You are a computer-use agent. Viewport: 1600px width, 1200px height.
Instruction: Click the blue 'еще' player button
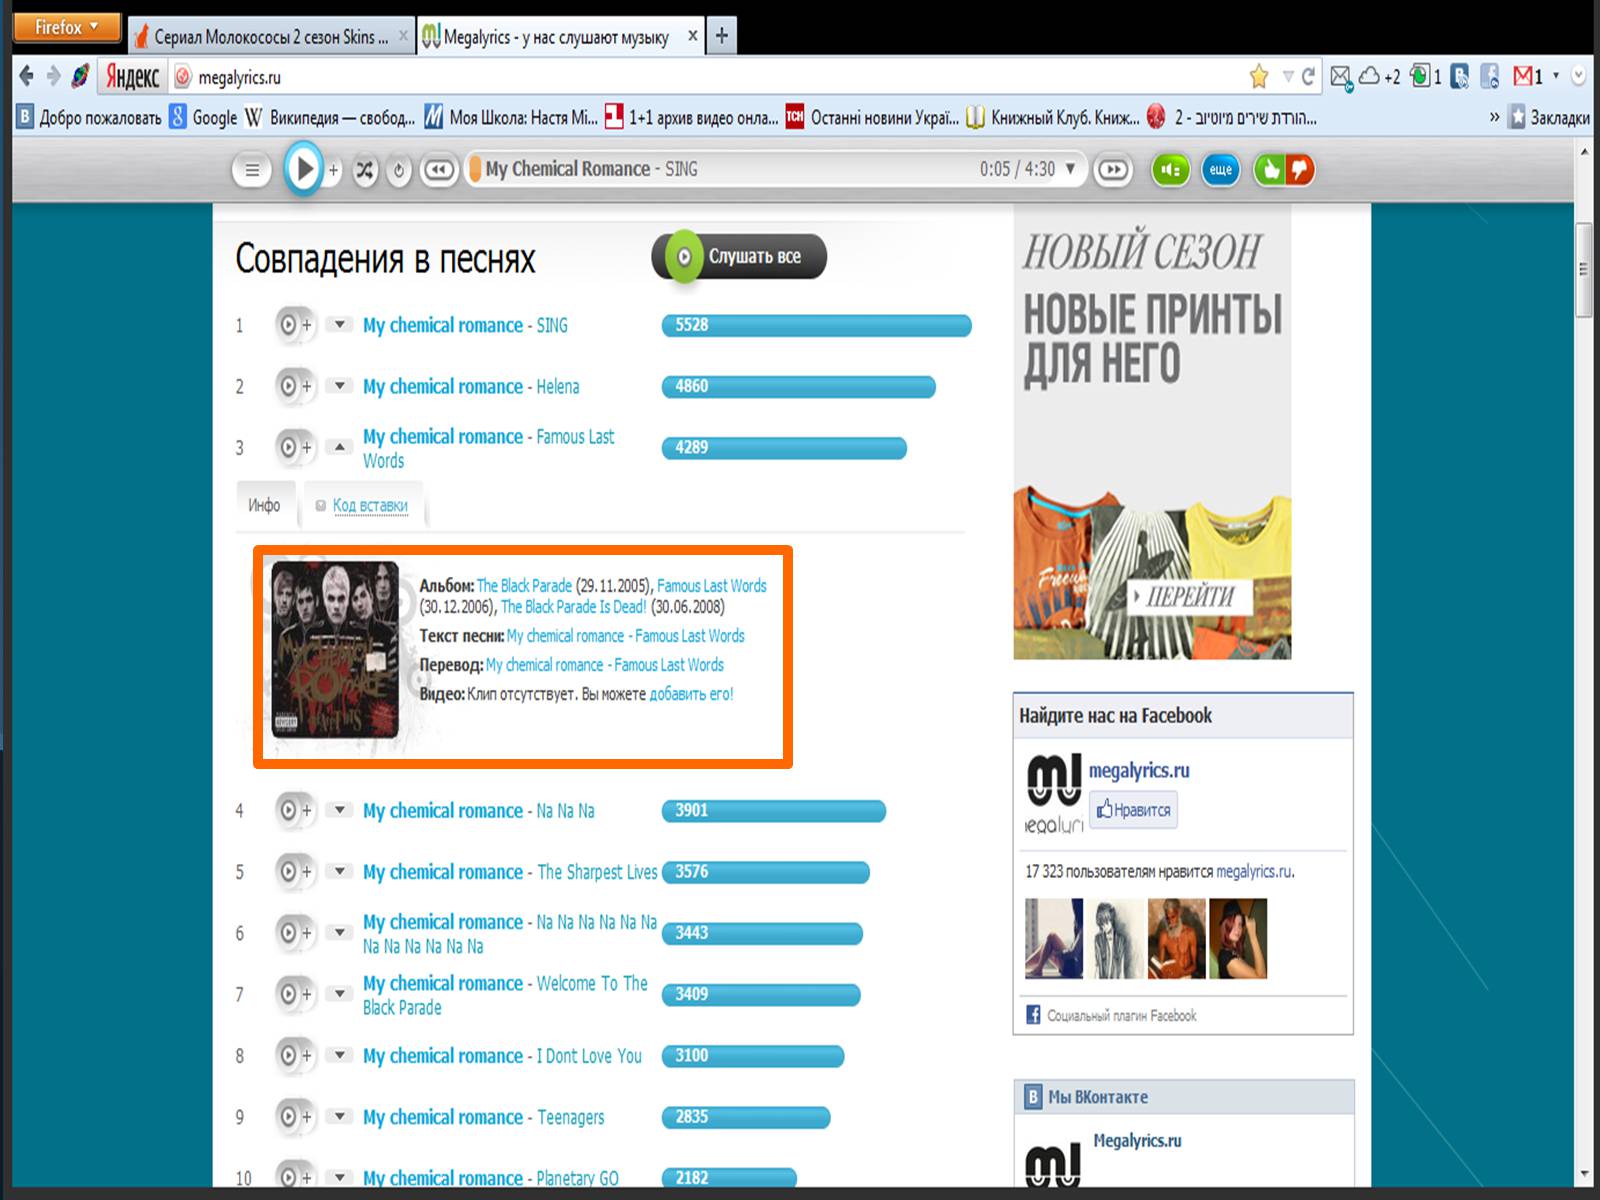click(1221, 170)
